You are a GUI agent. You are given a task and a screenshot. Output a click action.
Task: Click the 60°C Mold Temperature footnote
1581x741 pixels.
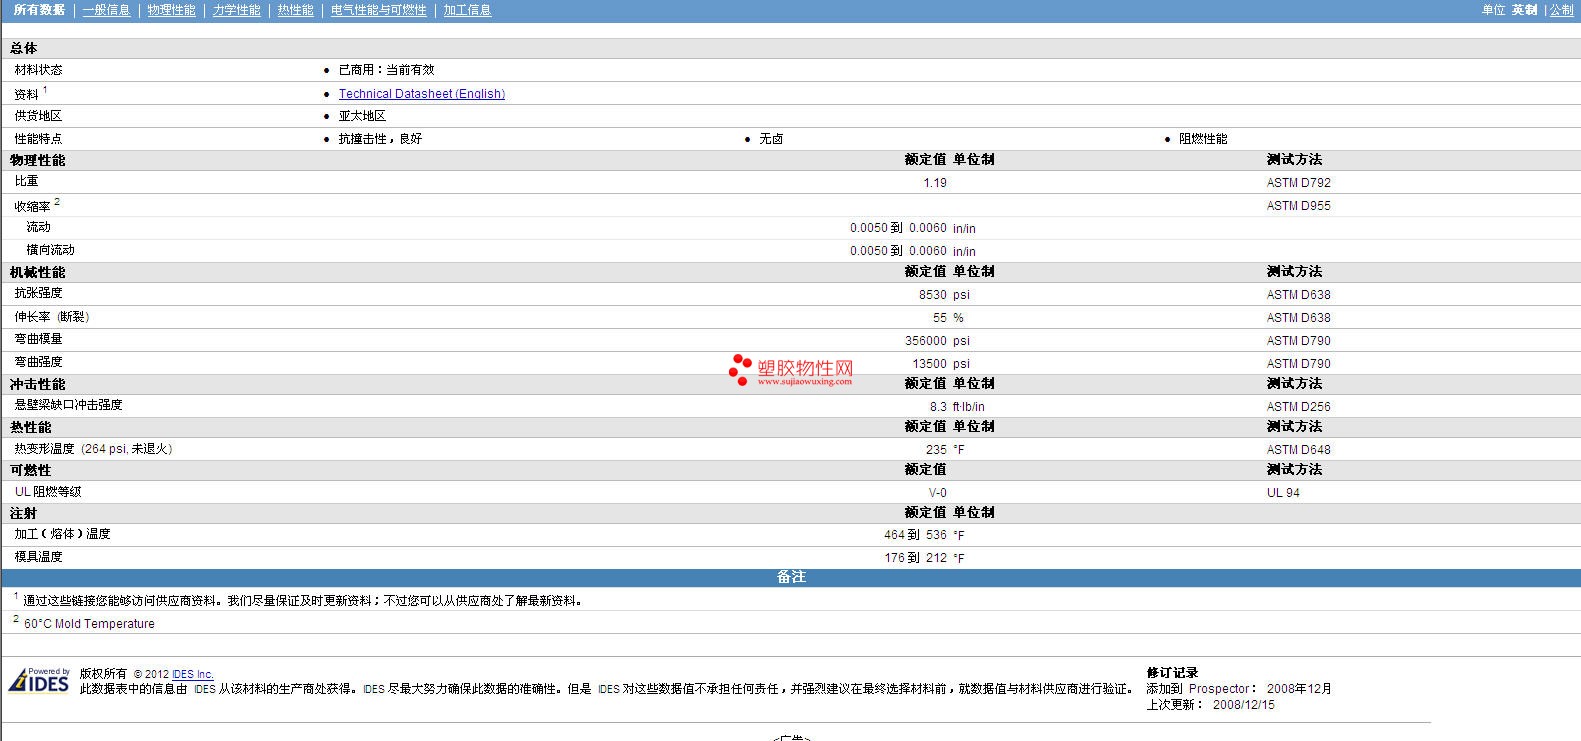(89, 624)
